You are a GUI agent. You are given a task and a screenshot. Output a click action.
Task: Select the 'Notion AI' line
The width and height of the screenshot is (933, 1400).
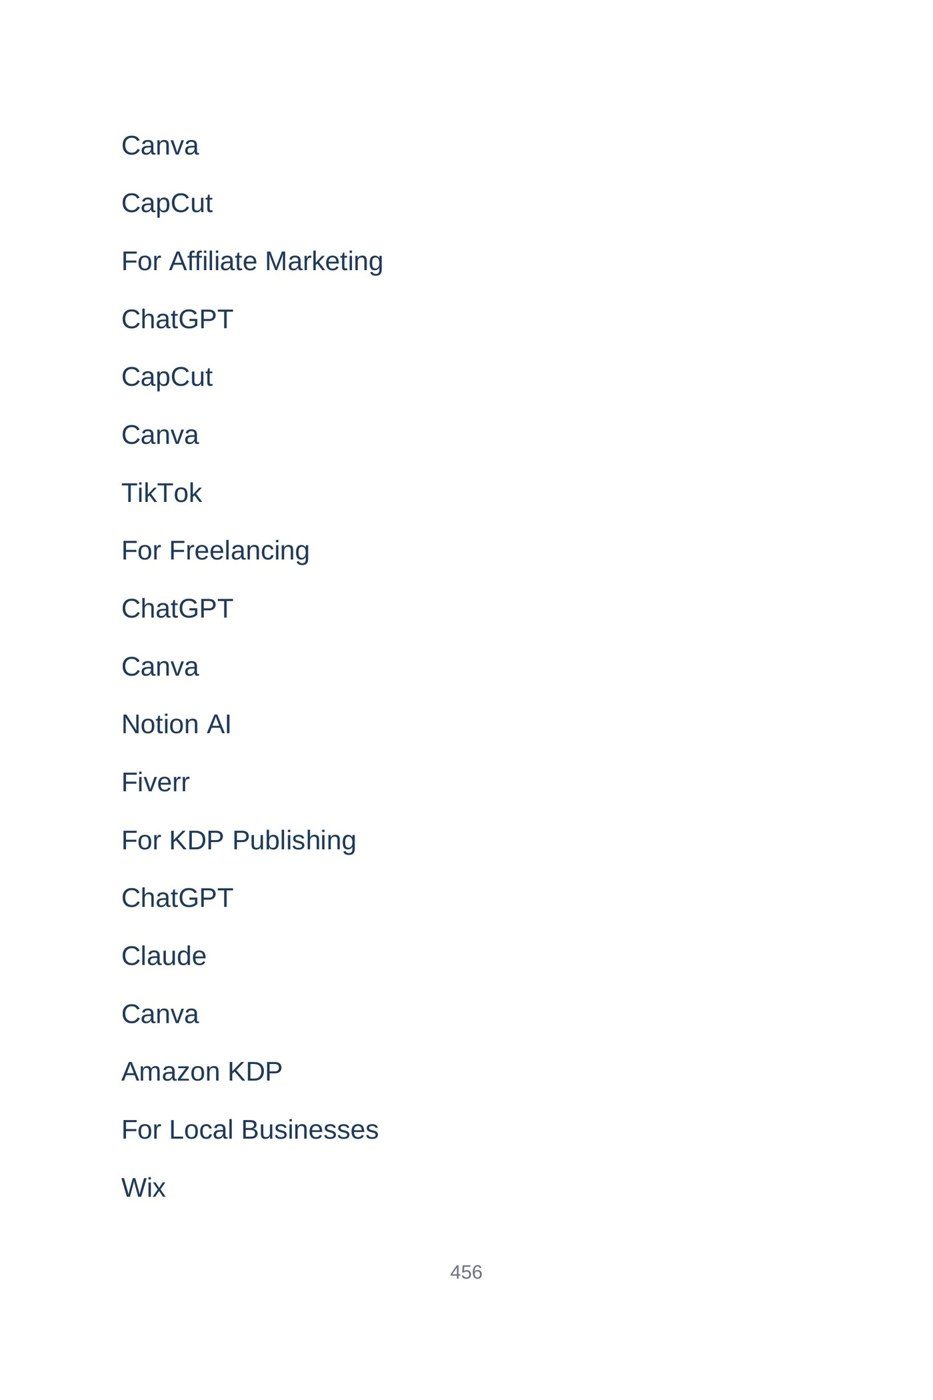[176, 725]
